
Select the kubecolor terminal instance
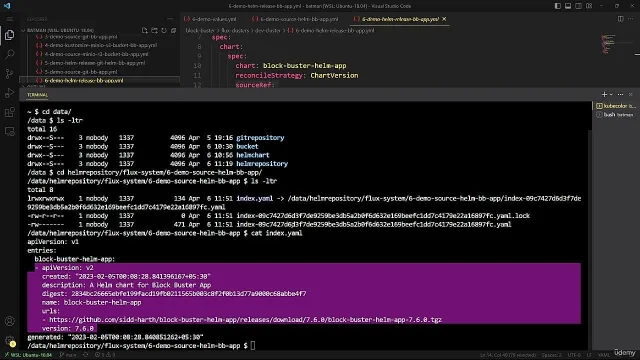pyautogui.click(x=616, y=106)
